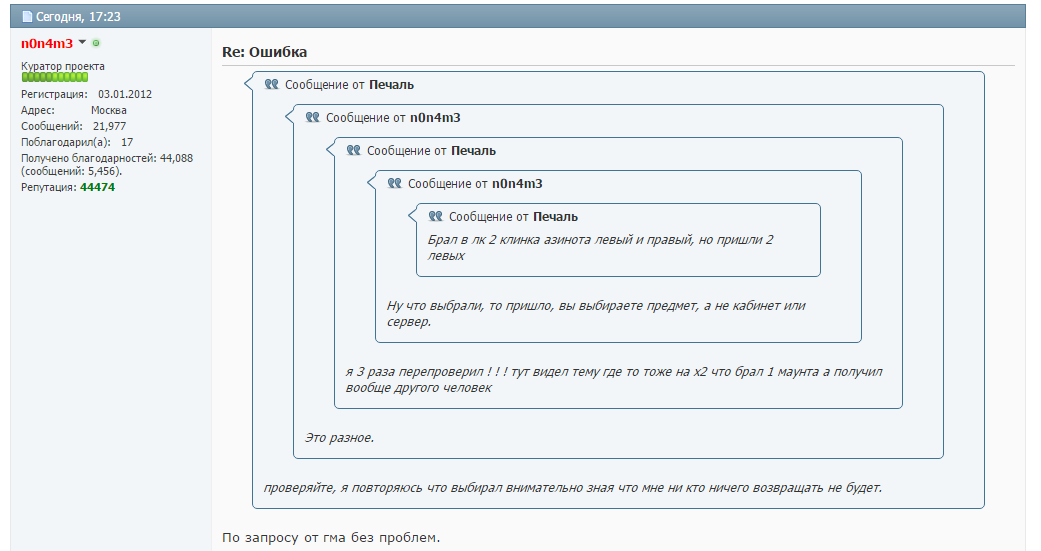Click author name n0n4m3 in second-level quote
Screen dimensions: 1041x551
[435, 118]
